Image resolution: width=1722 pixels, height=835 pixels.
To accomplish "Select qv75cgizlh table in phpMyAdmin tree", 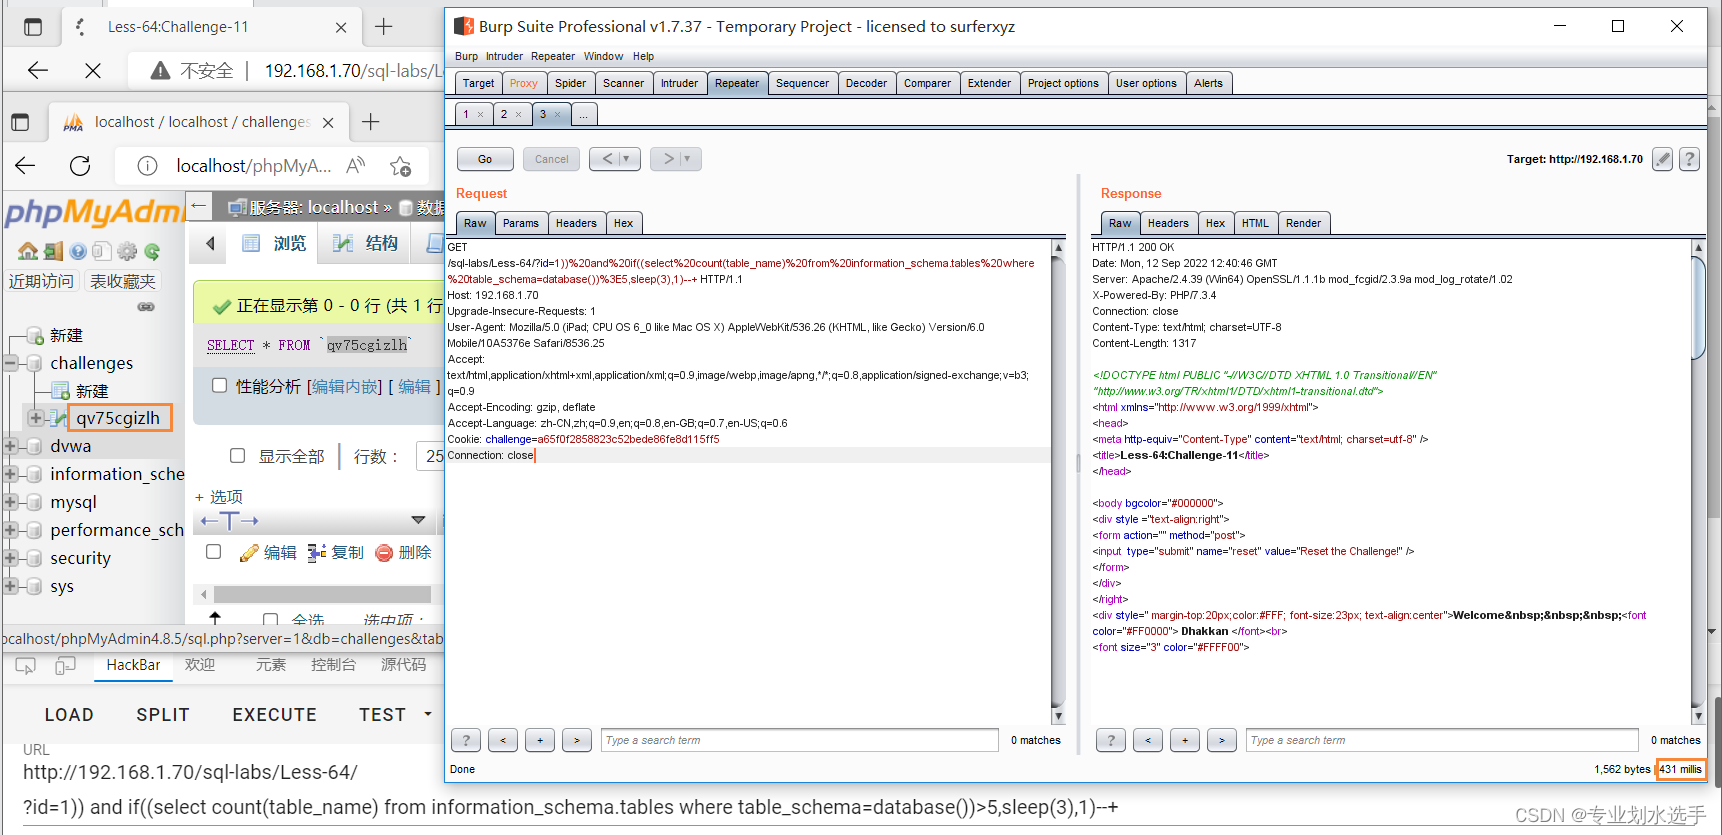I will (118, 418).
